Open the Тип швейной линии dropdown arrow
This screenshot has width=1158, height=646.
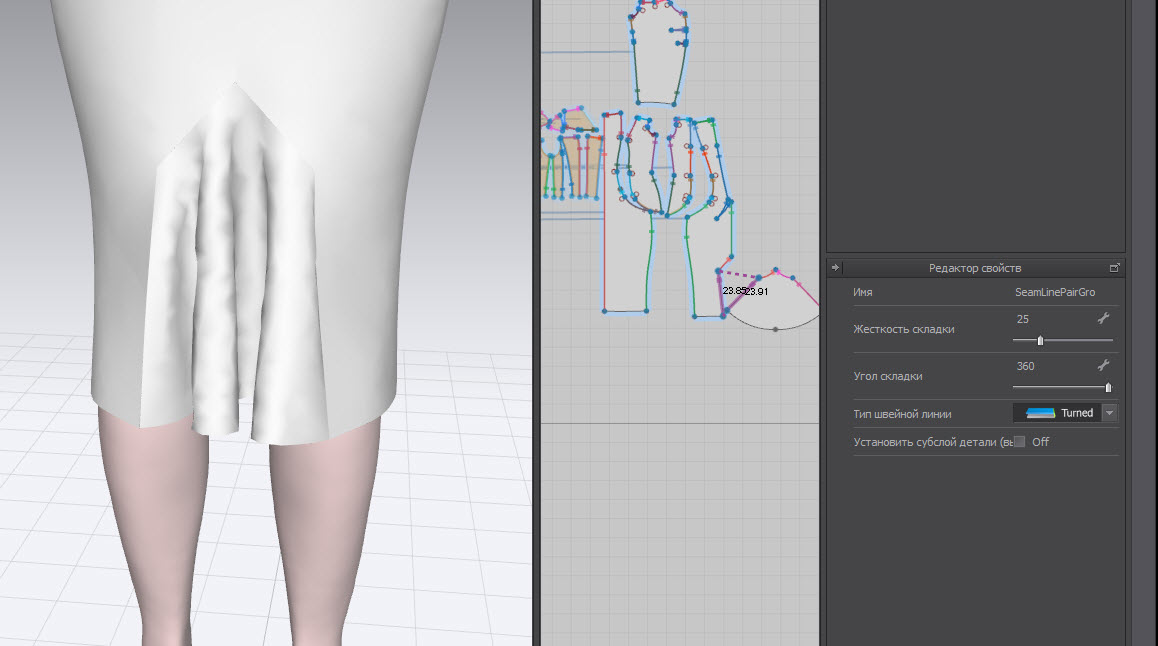click(1109, 413)
